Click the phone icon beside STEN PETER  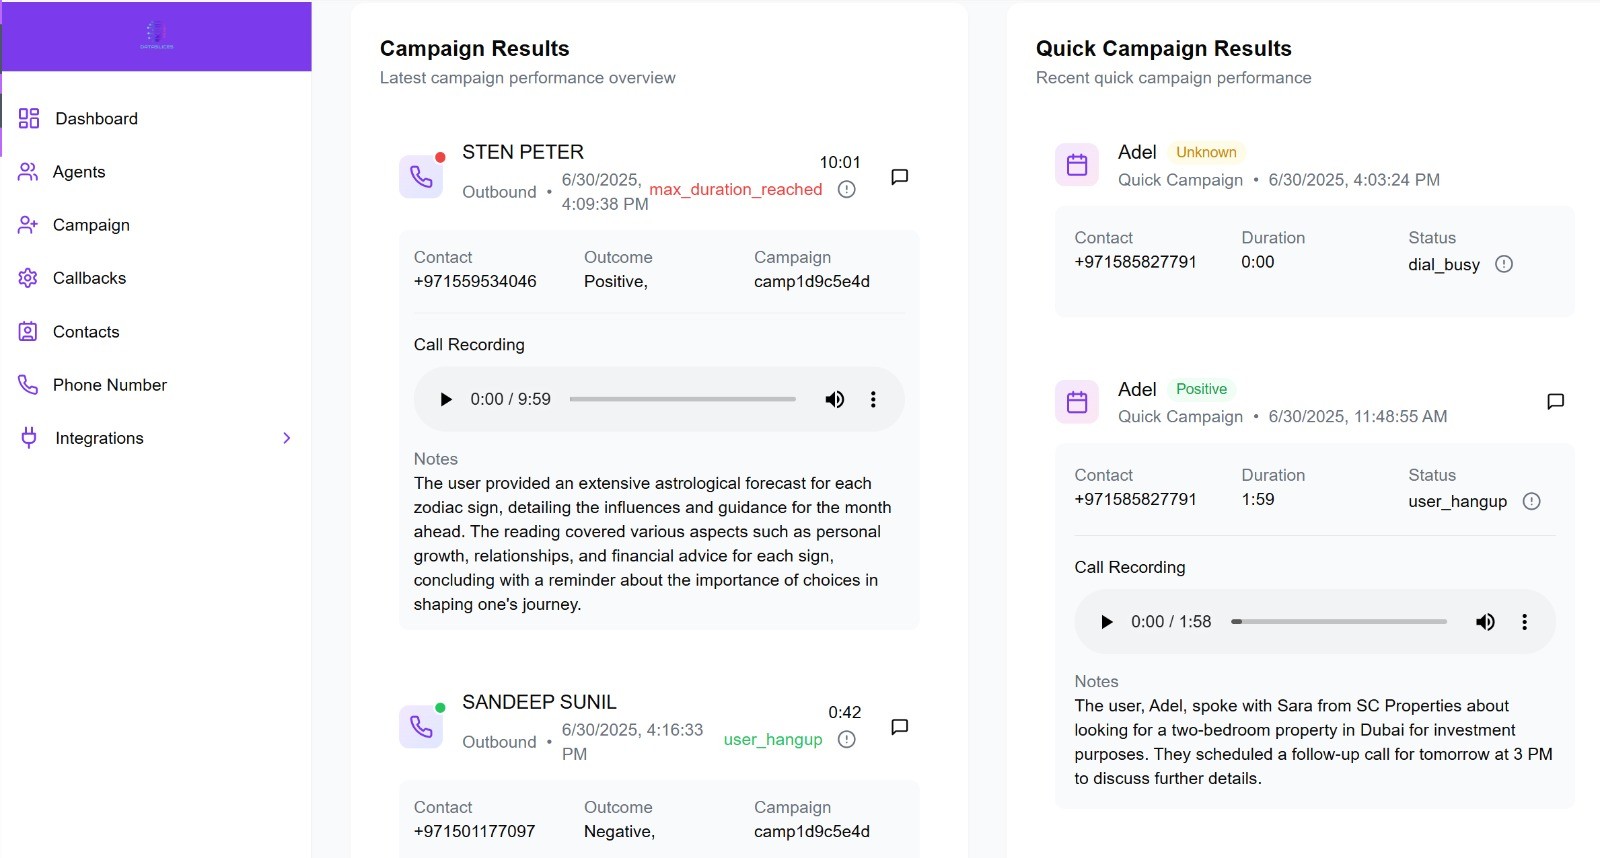(421, 177)
